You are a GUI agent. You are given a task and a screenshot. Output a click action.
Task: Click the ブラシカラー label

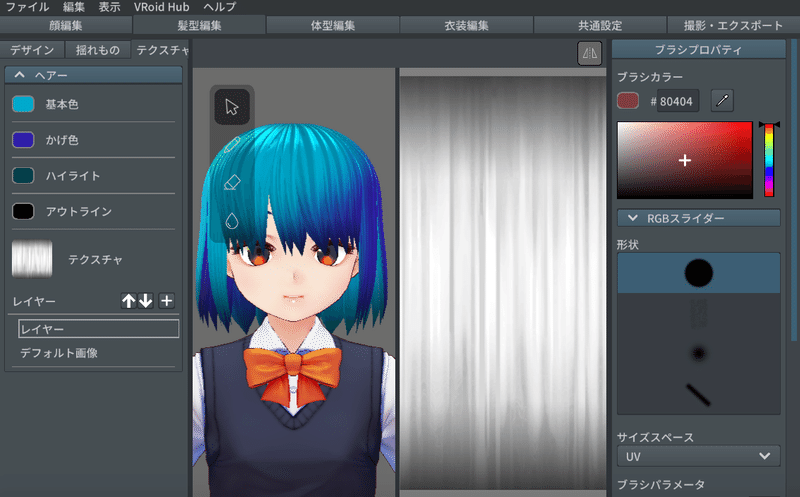click(649, 77)
